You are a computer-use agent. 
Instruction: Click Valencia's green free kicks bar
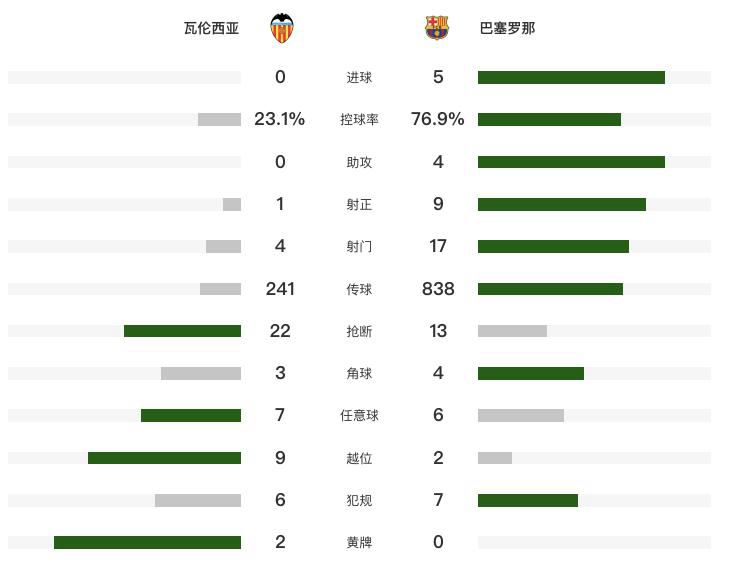click(x=191, y=416)
